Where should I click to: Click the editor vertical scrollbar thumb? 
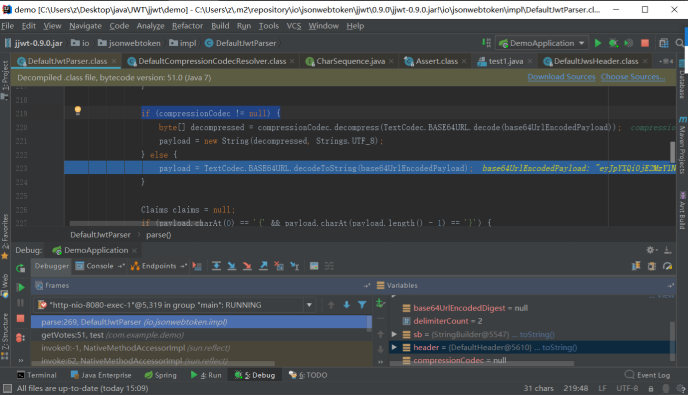click(673, 152)
